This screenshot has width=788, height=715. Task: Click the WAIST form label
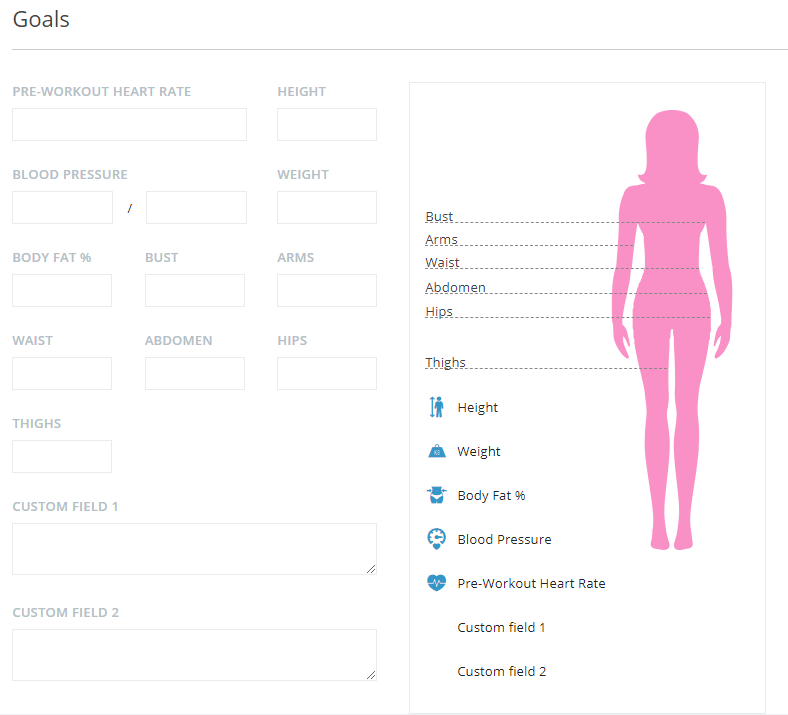(32, 340)
